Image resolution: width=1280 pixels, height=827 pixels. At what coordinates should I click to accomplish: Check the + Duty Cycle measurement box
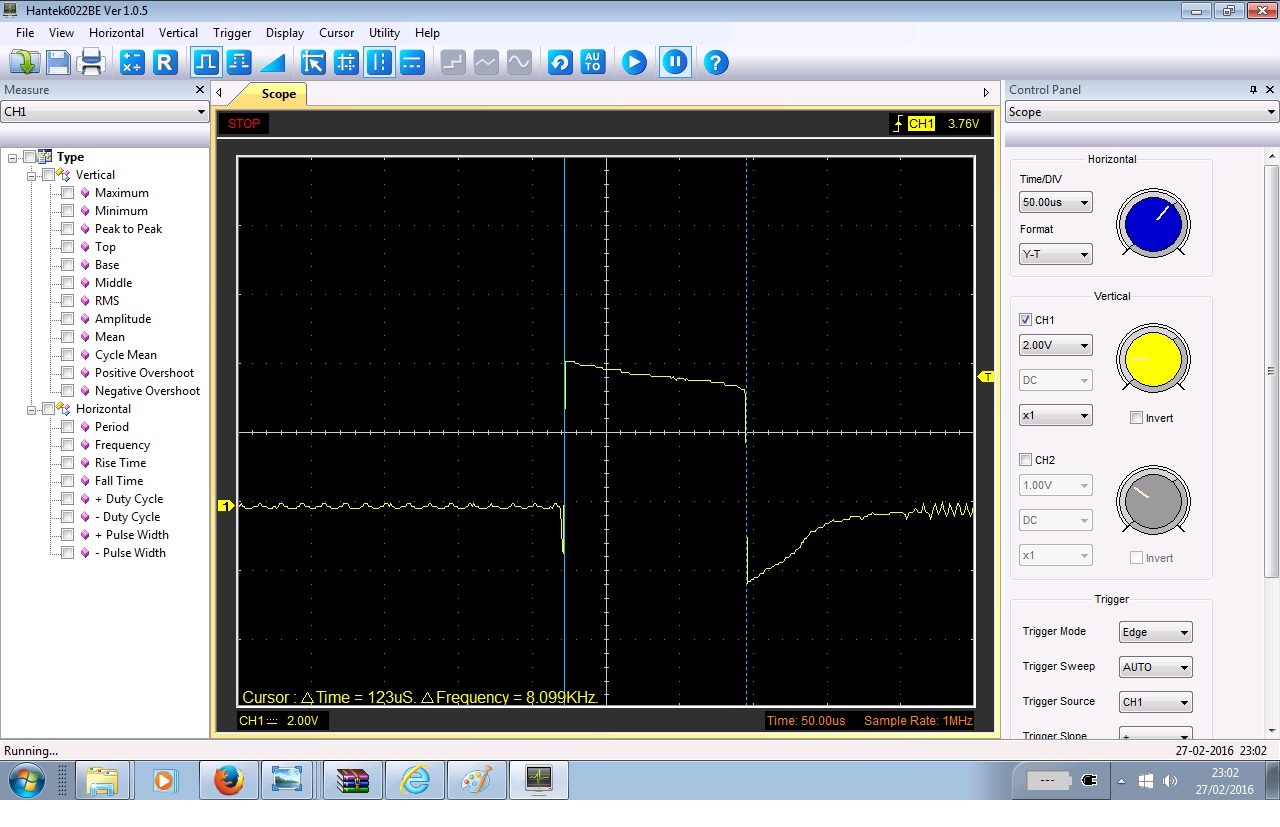[x=67, y=499]
